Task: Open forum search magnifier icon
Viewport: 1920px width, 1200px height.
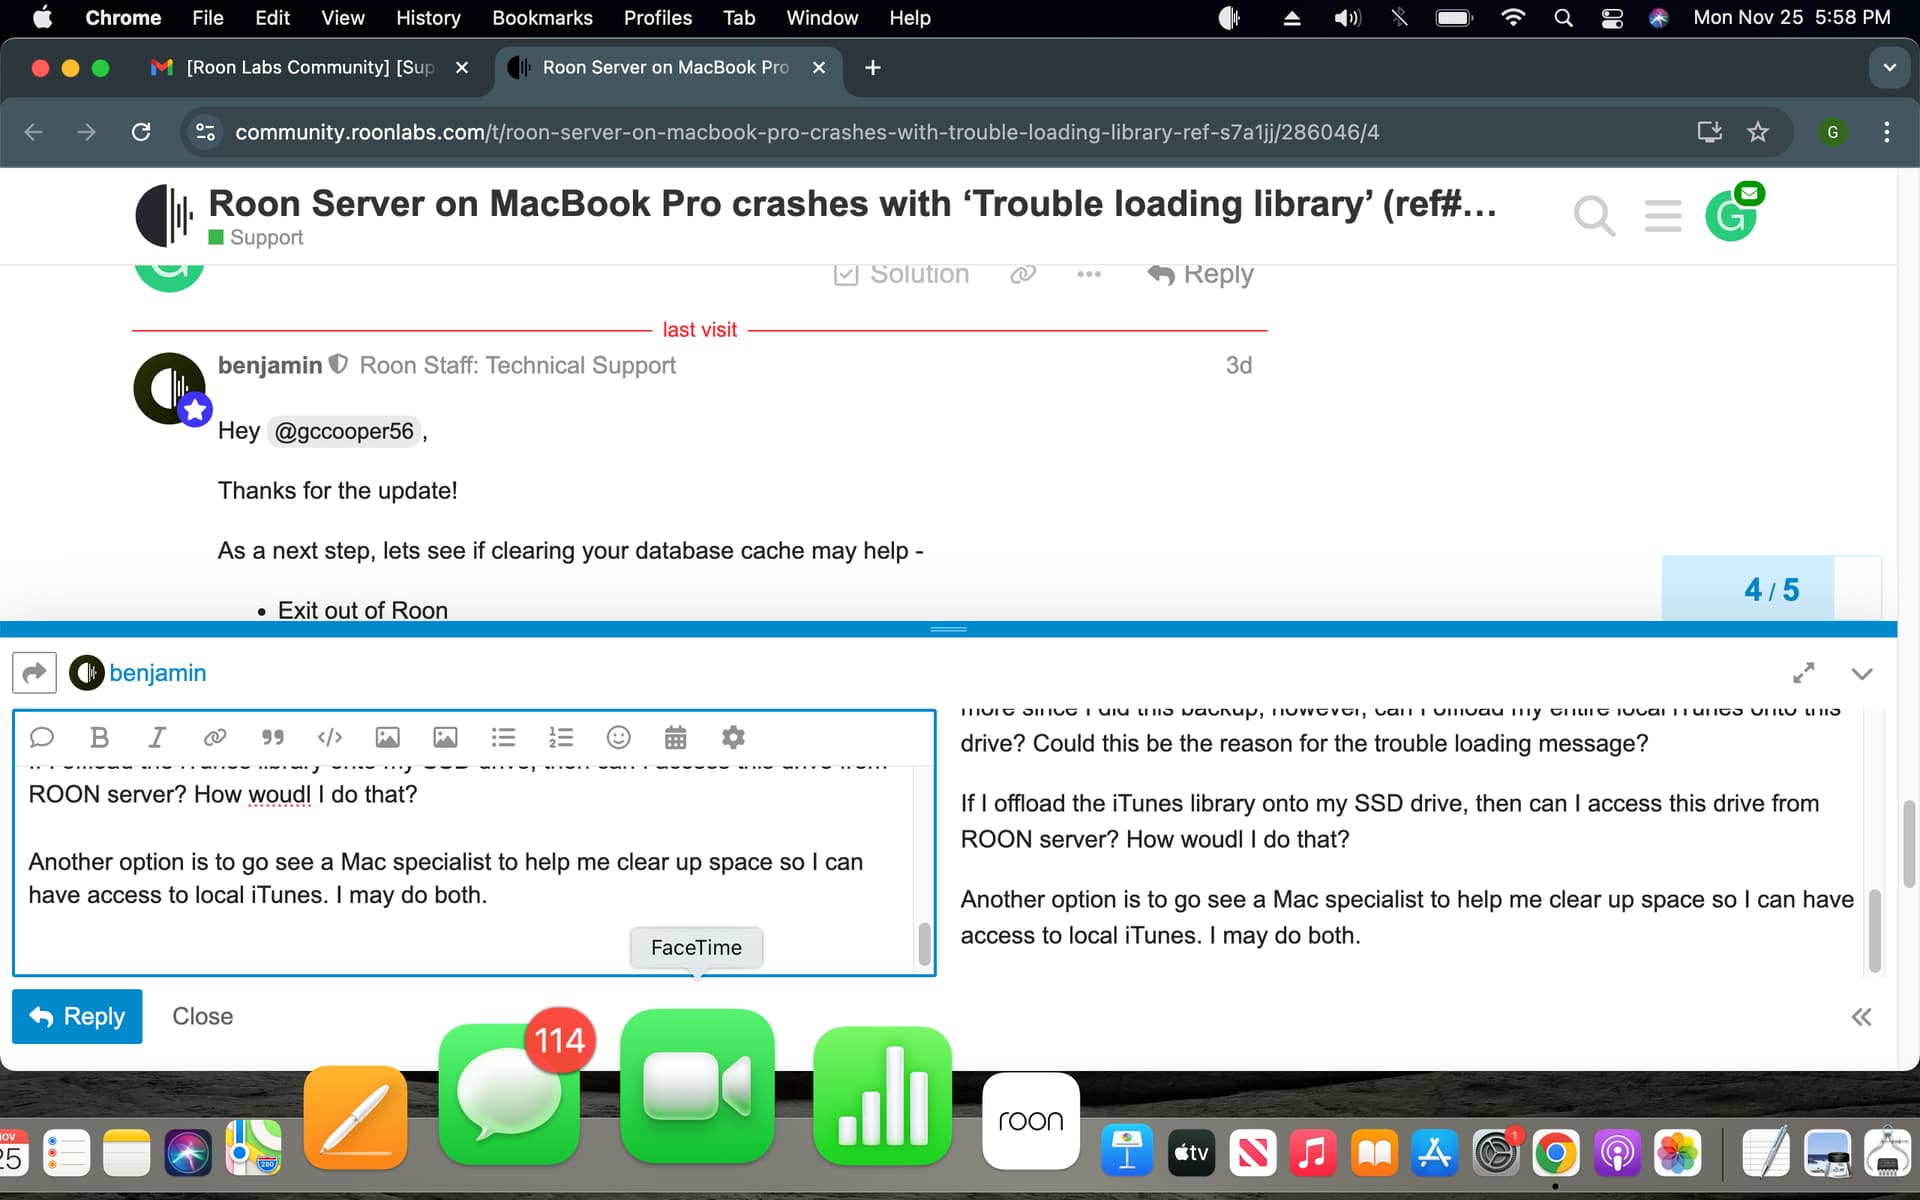Action: point(1594,215)
